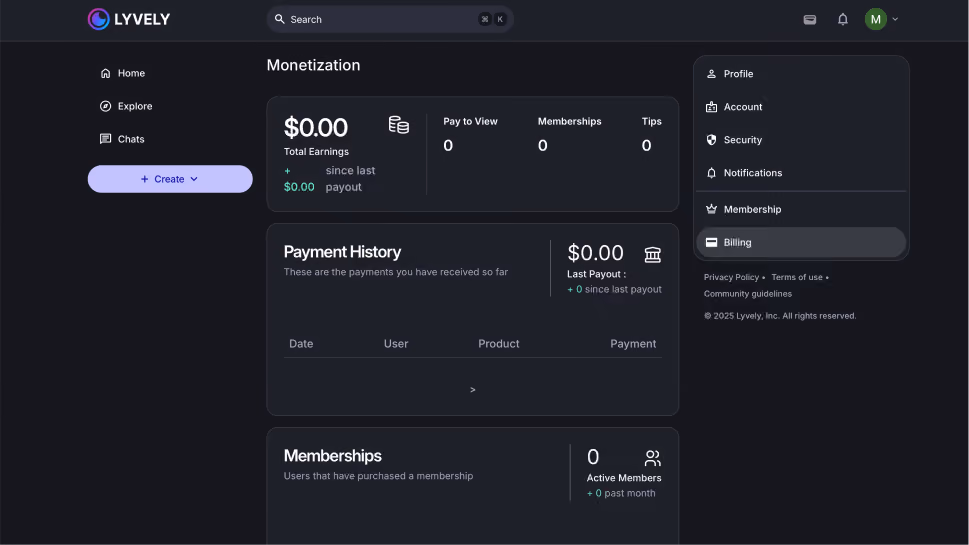Open Notifications settings in right panel
Screen dimensions: 969x545
click(x=801, y=173)
